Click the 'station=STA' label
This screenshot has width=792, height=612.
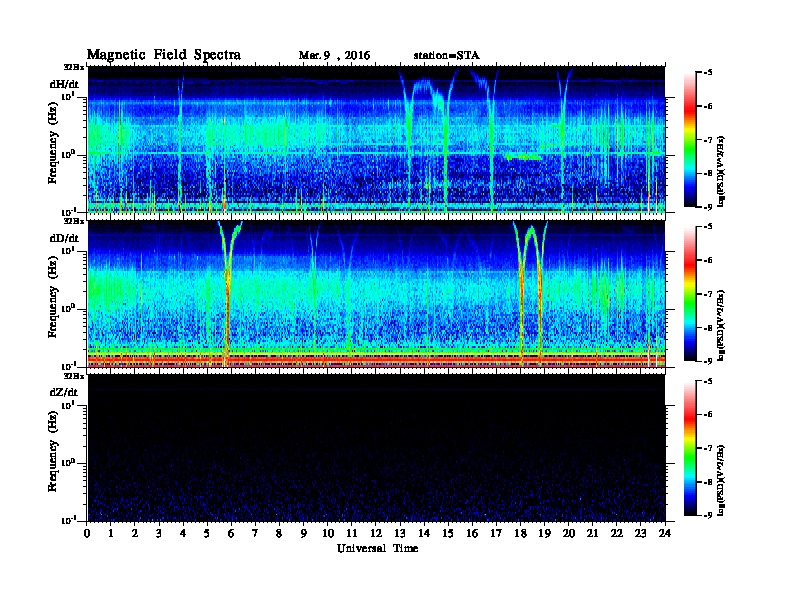447,56
